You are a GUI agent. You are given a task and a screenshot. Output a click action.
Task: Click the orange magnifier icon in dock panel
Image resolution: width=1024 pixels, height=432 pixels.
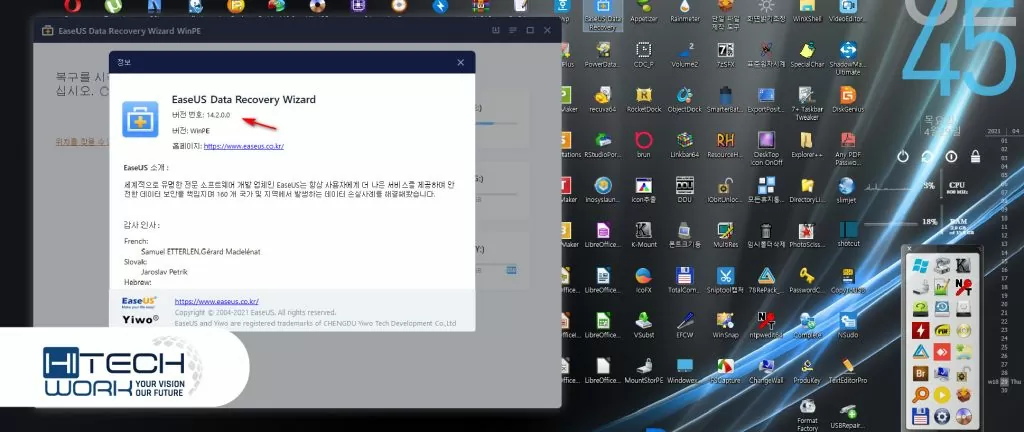click(x=921, y=395)
